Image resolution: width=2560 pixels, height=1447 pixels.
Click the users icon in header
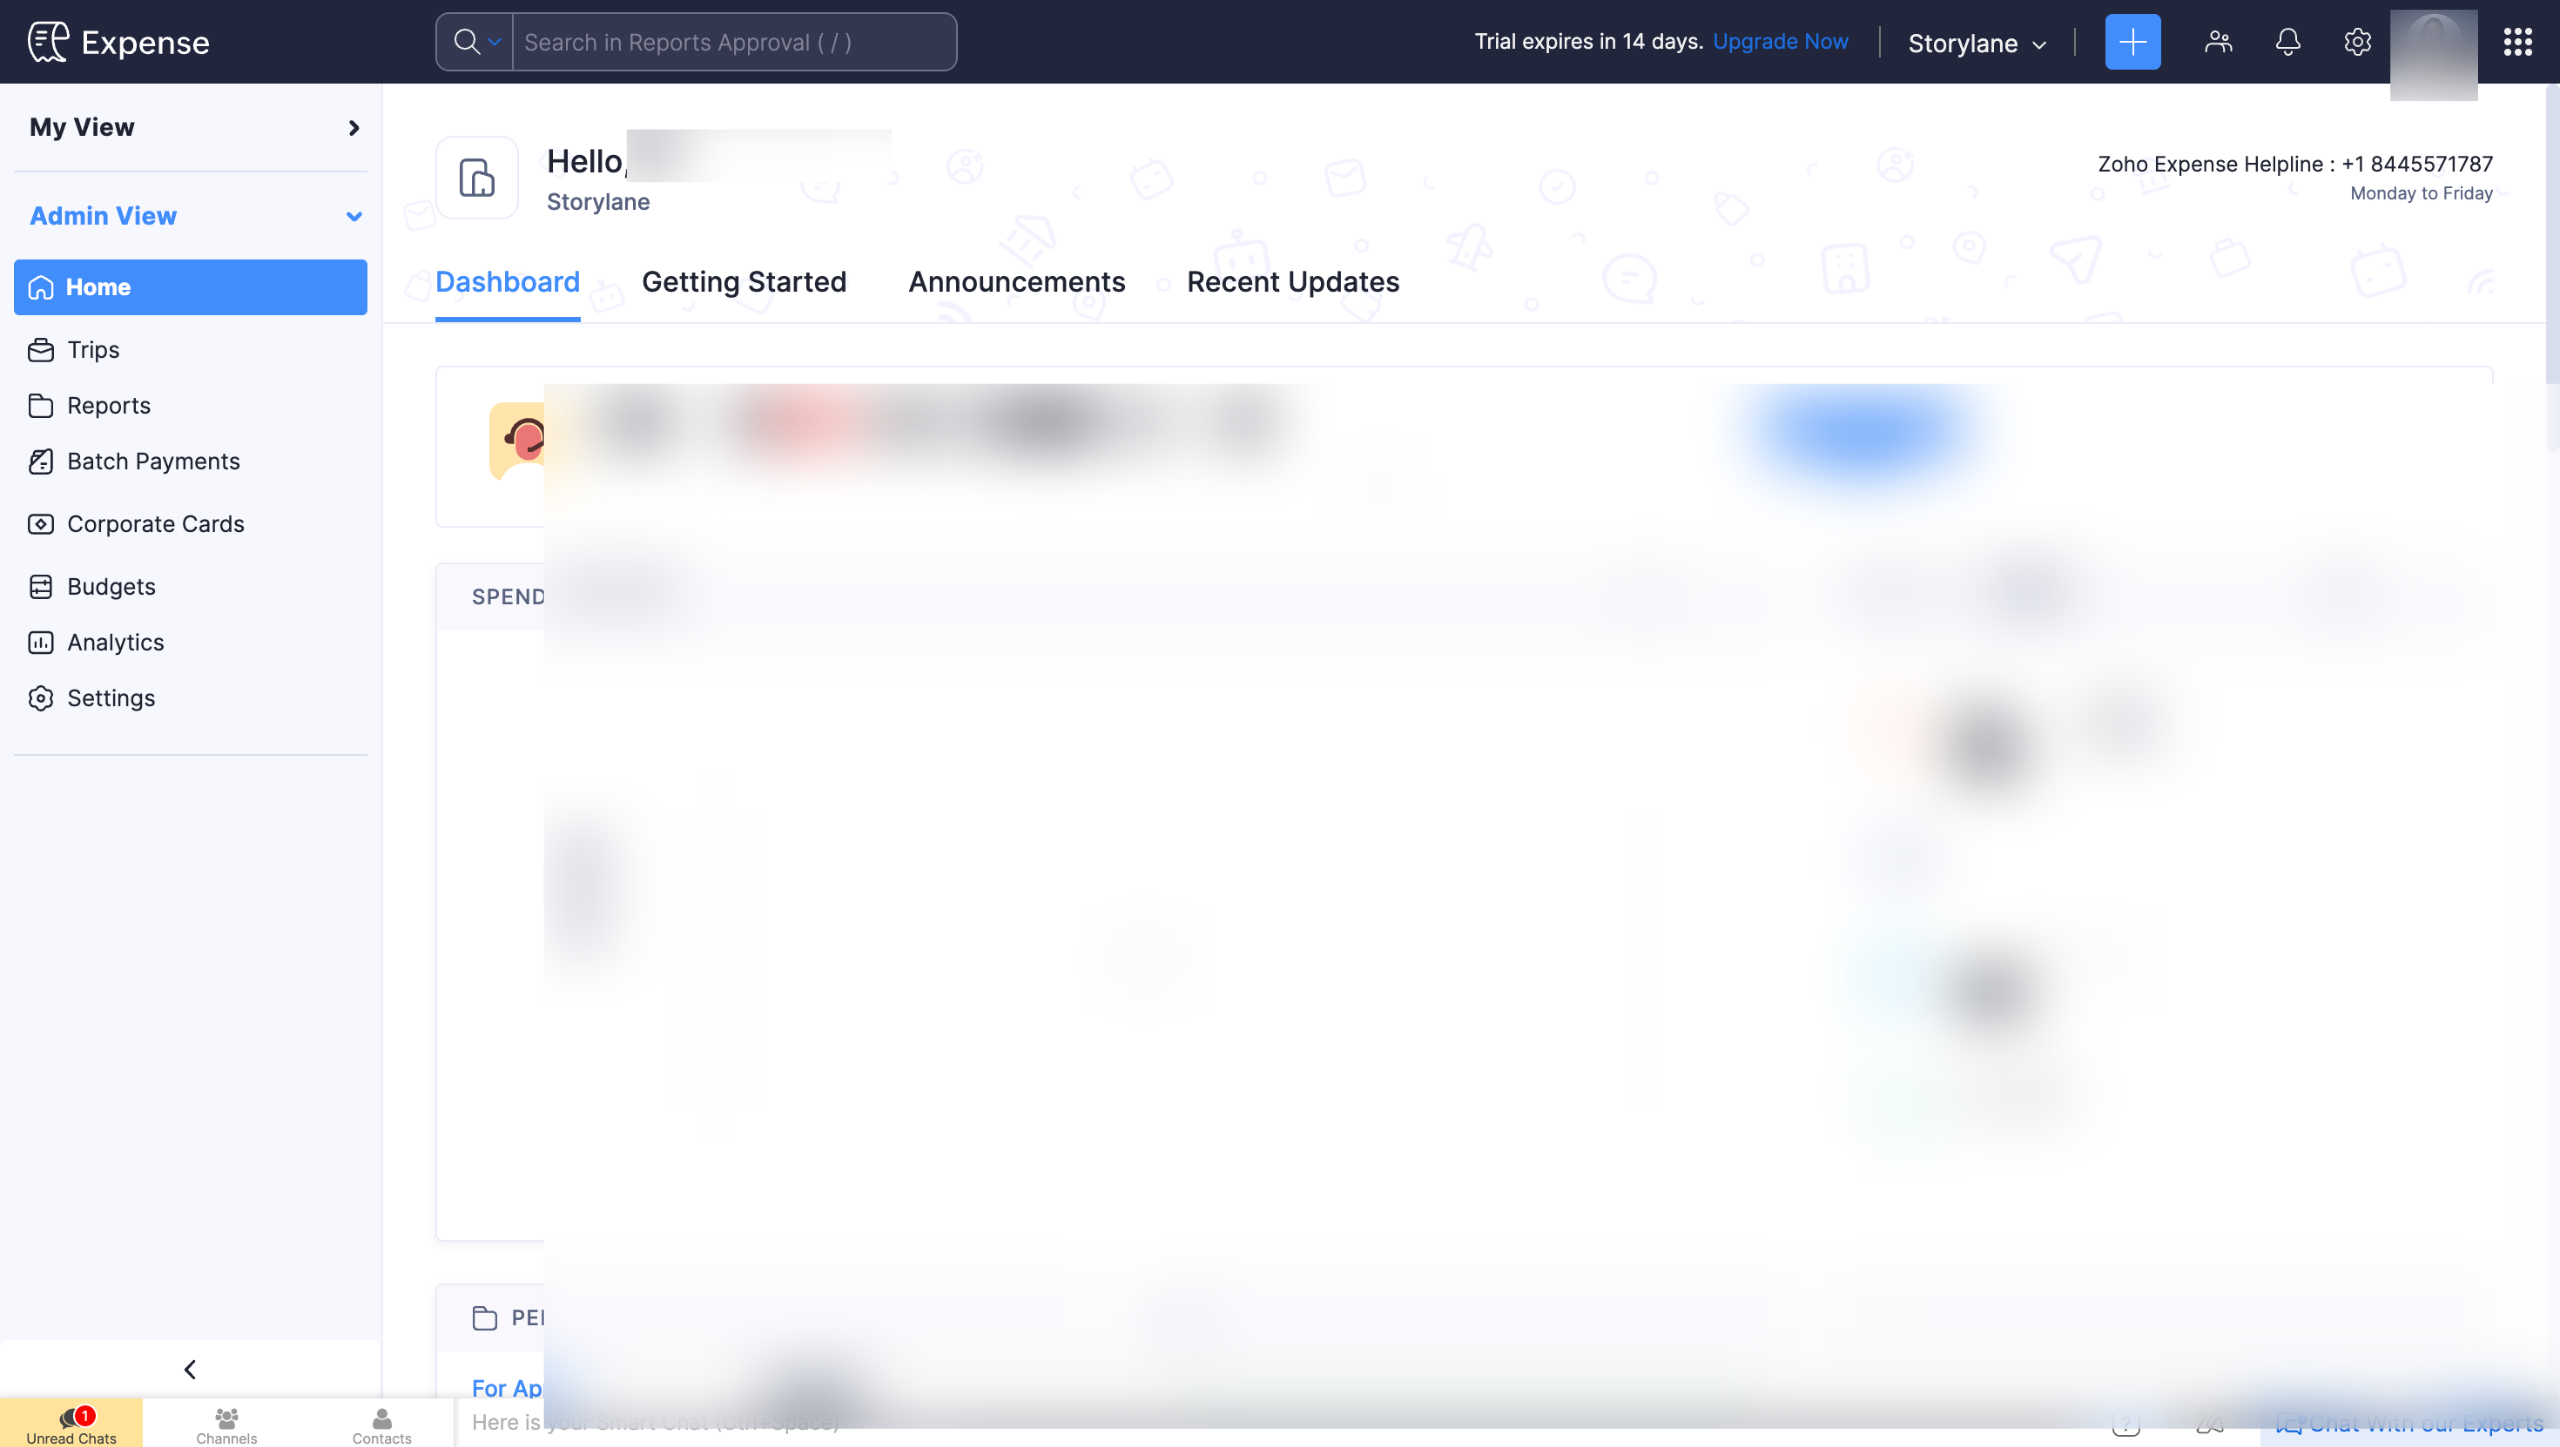(x=2218, y=42)
